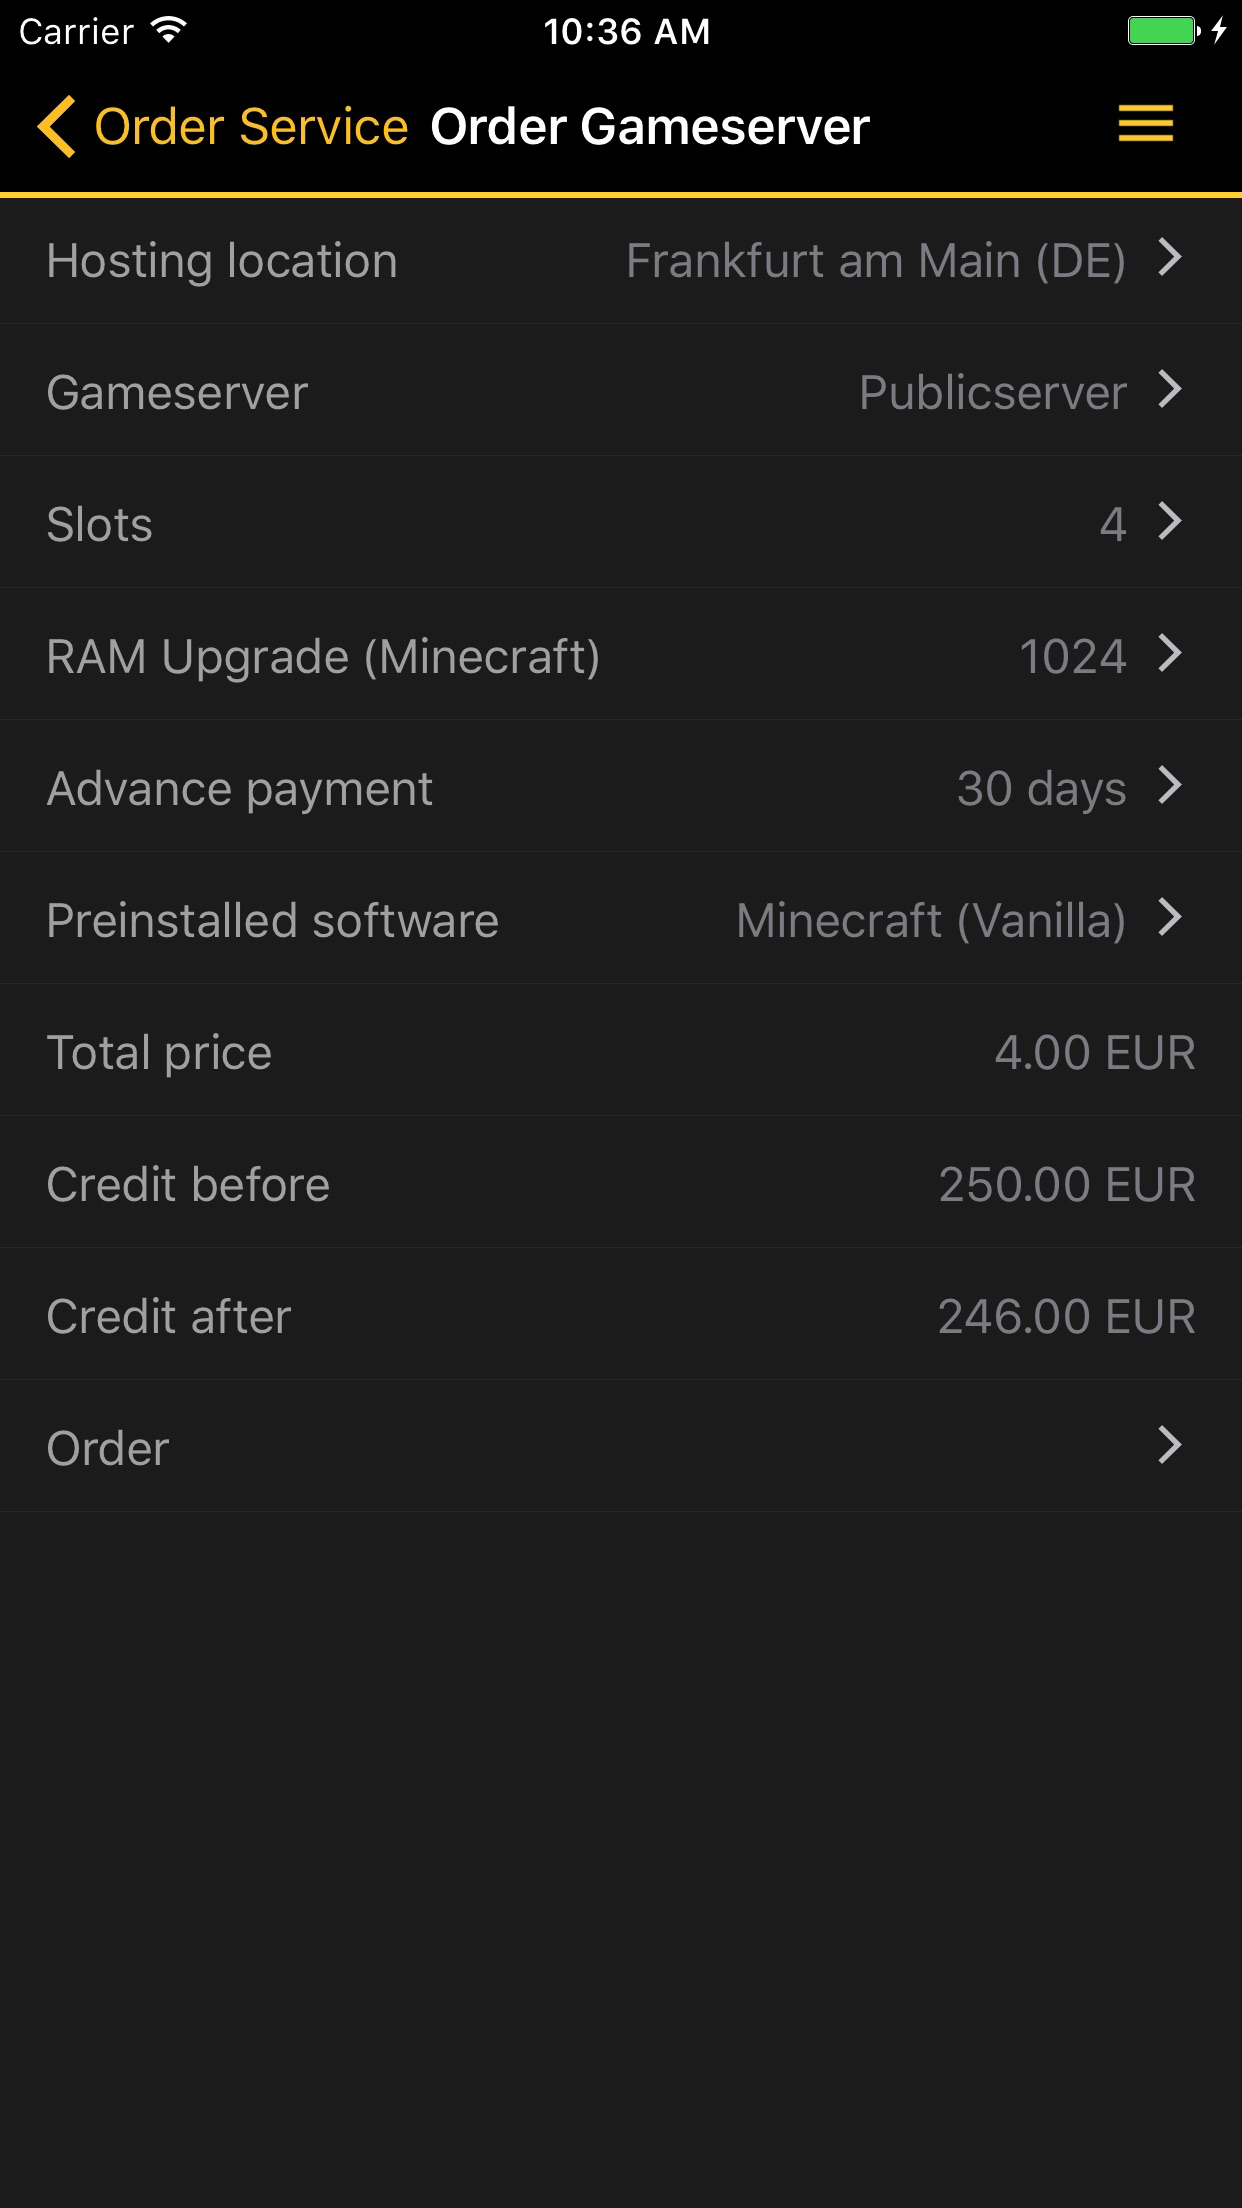Select Frankfurt am Main (DE) value

[875, 261]
